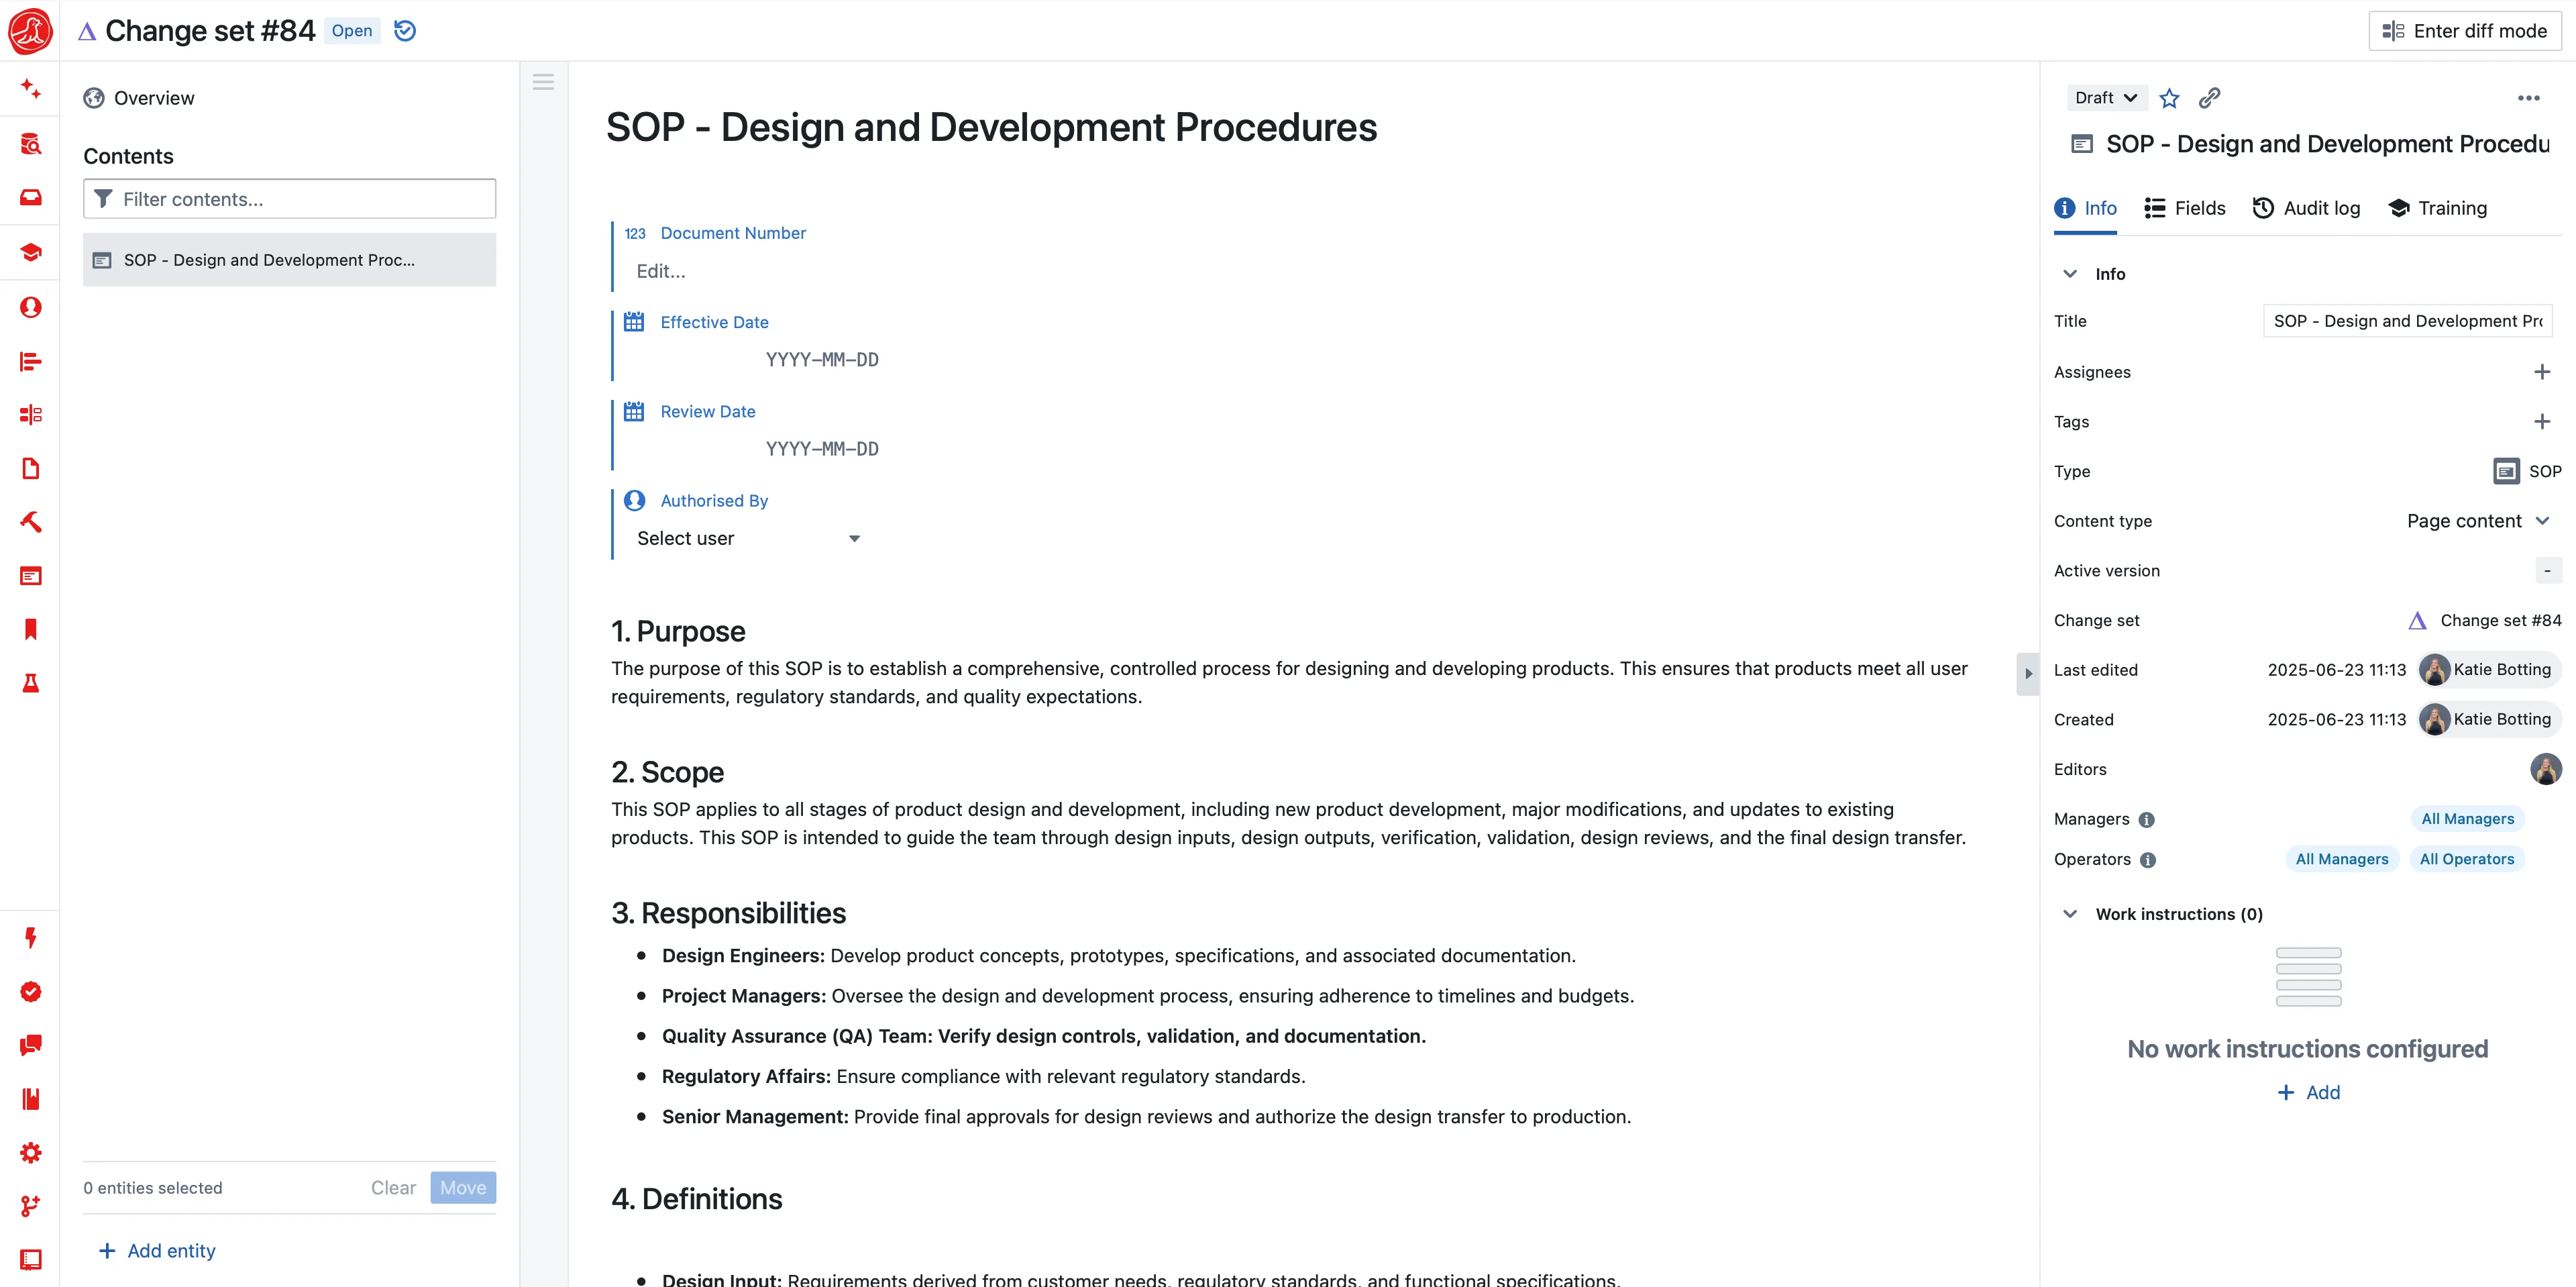The image size is (2576, 1287).
Task: Click the star favorite icon
Action: pos(2169,98)
